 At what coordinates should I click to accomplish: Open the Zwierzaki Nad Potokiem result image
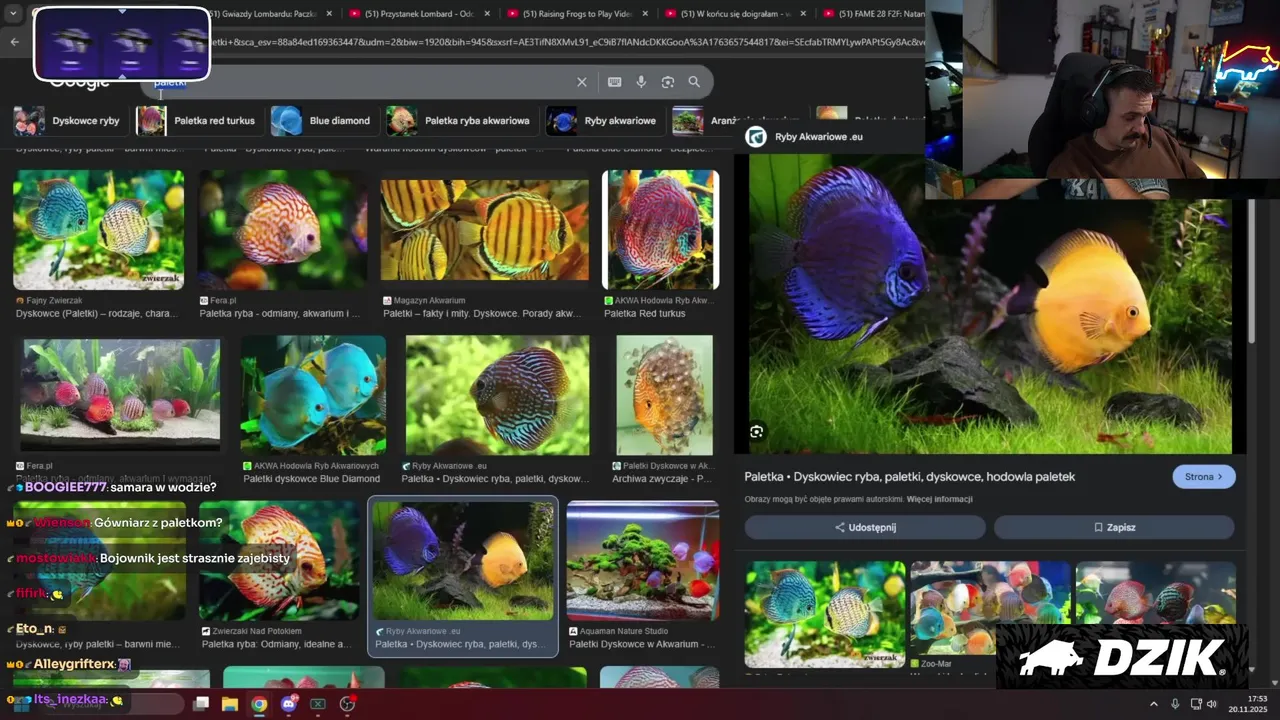279,561
